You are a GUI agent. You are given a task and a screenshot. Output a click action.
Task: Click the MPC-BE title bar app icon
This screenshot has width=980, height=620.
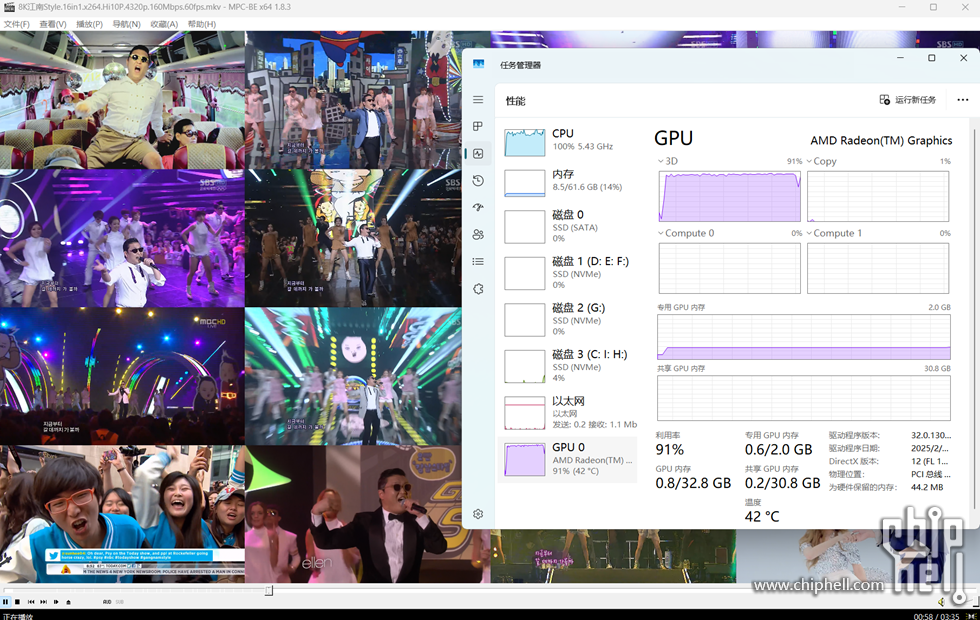coord(9,7)
